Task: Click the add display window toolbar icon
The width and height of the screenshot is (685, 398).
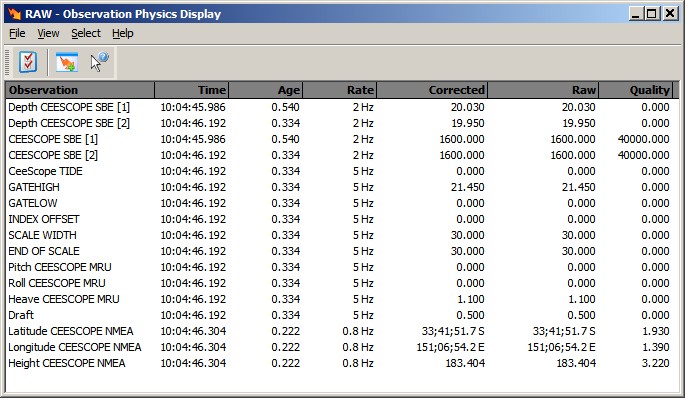Action: pyautogui.click(x=67, y=62)
